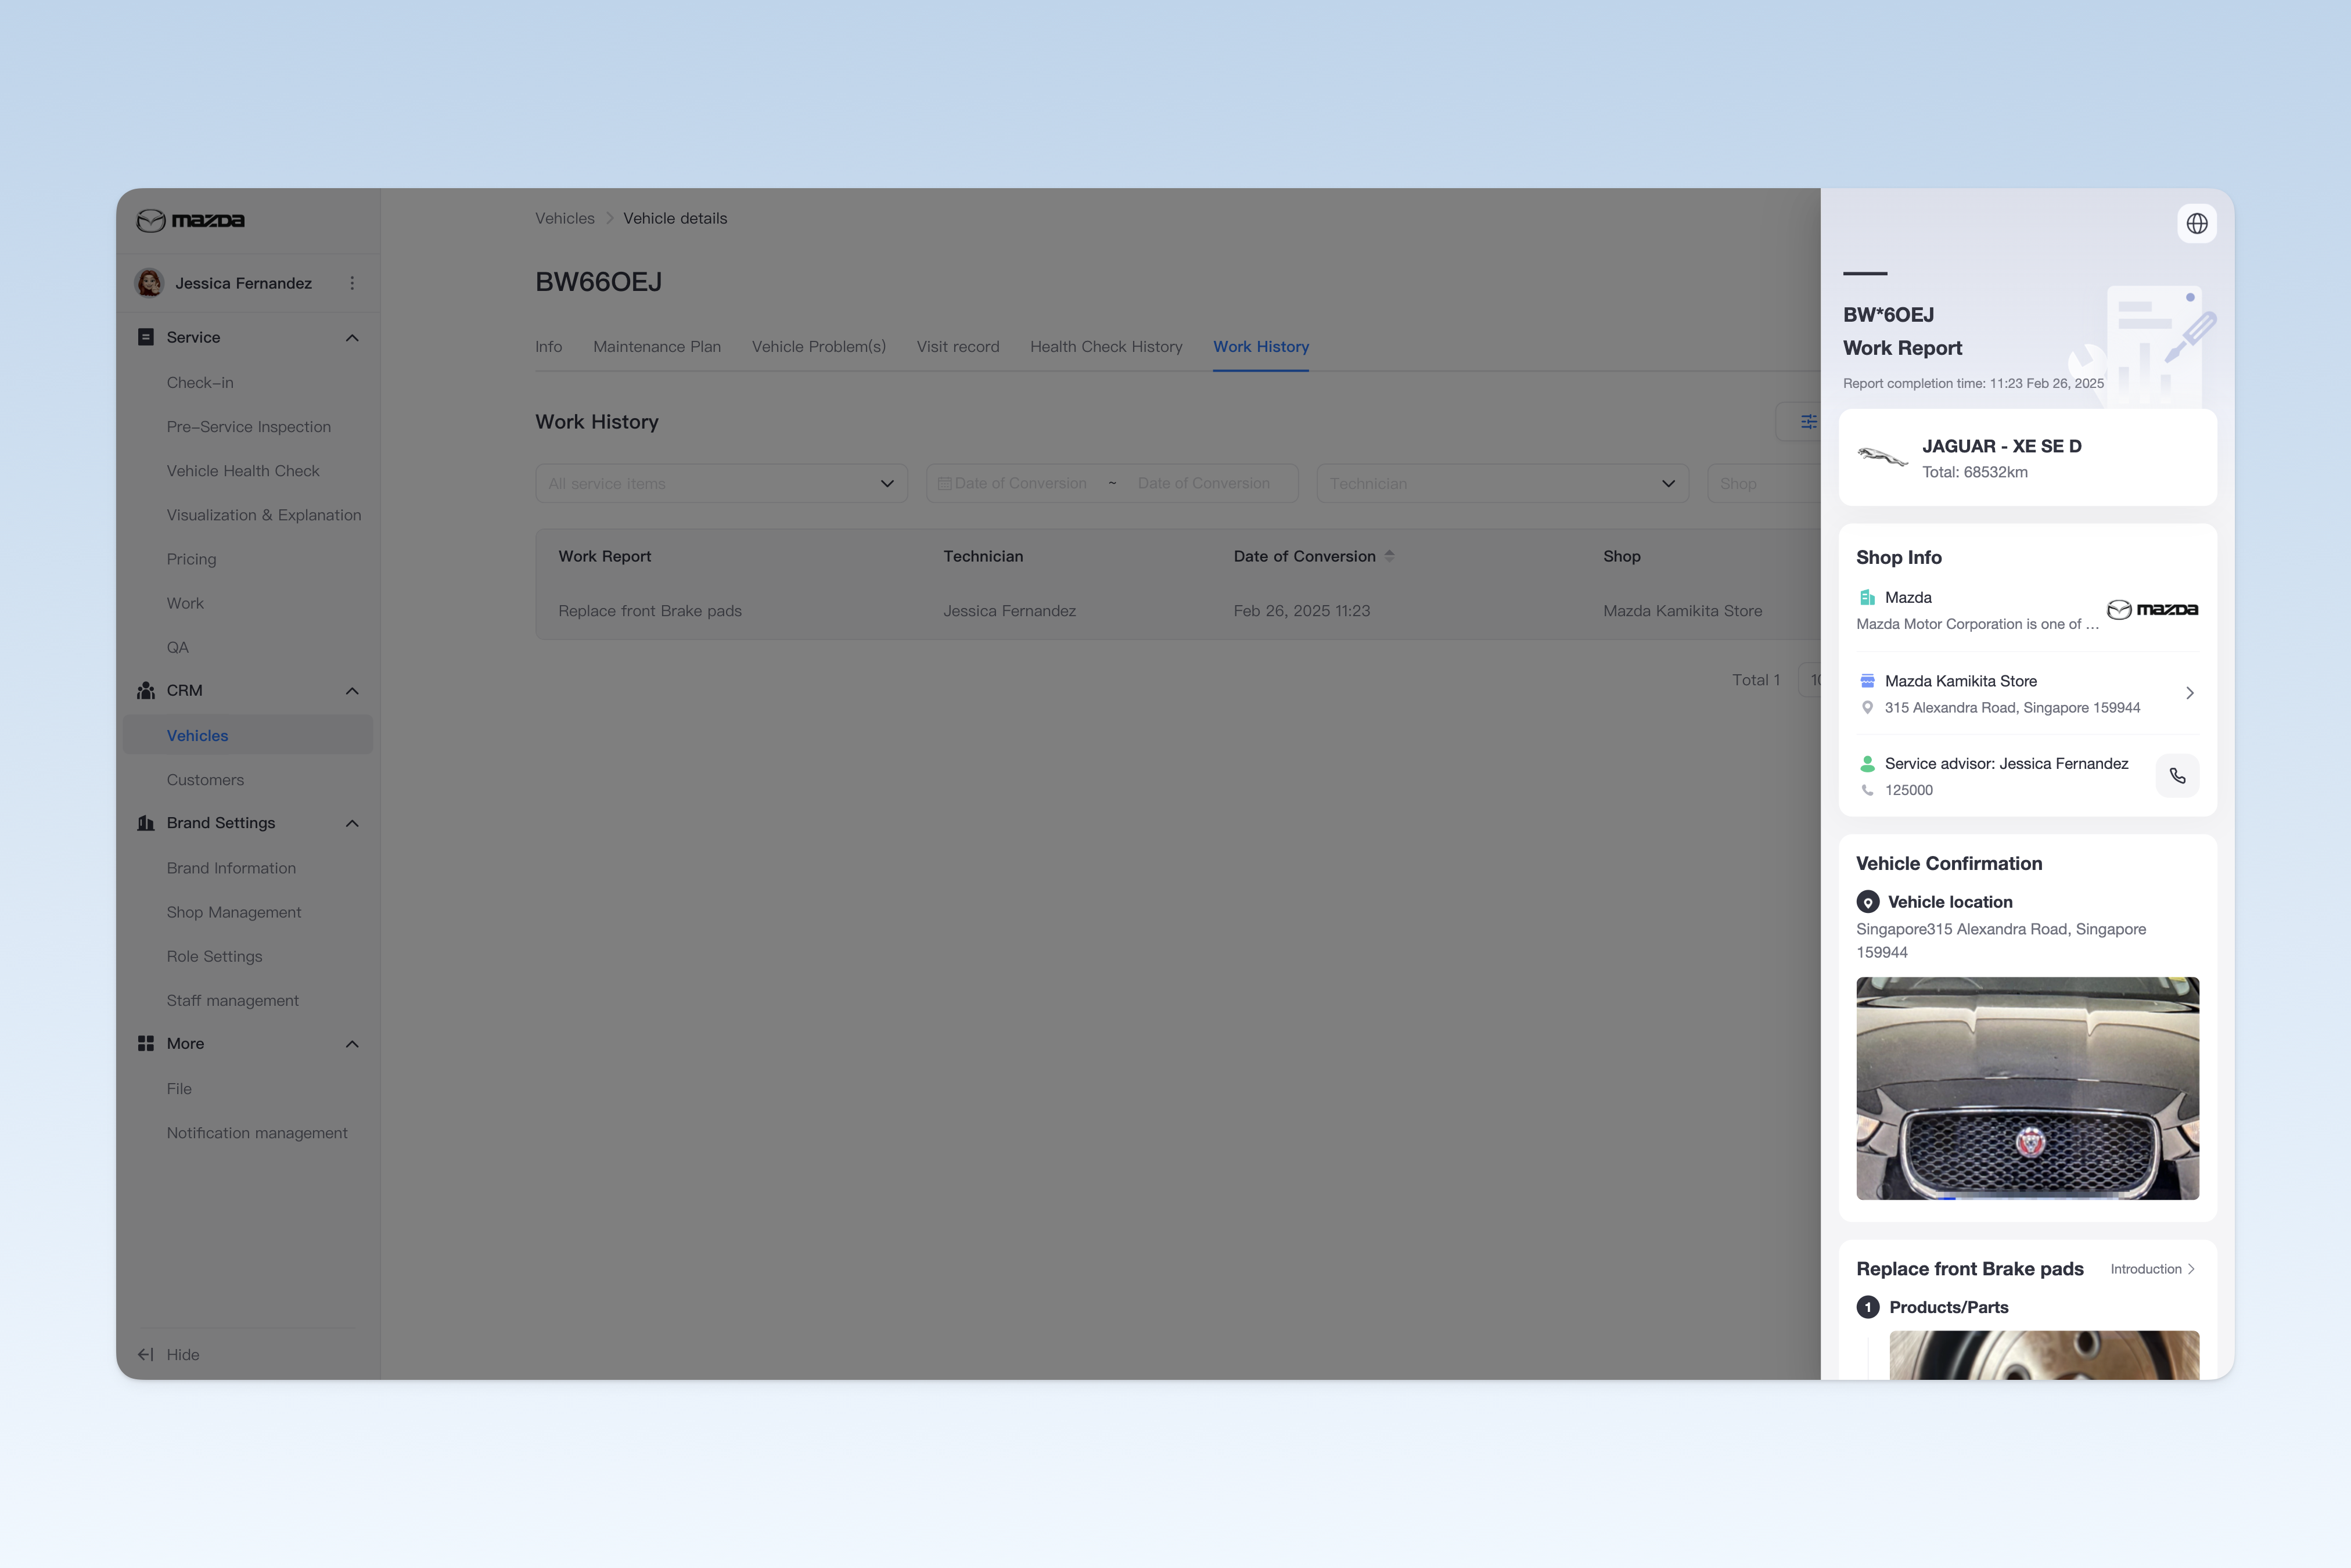The height and width of the screenshot is (1568, 2351).
Task: Click the Mazda logo in Shop Info
Action: point(2152,610)
